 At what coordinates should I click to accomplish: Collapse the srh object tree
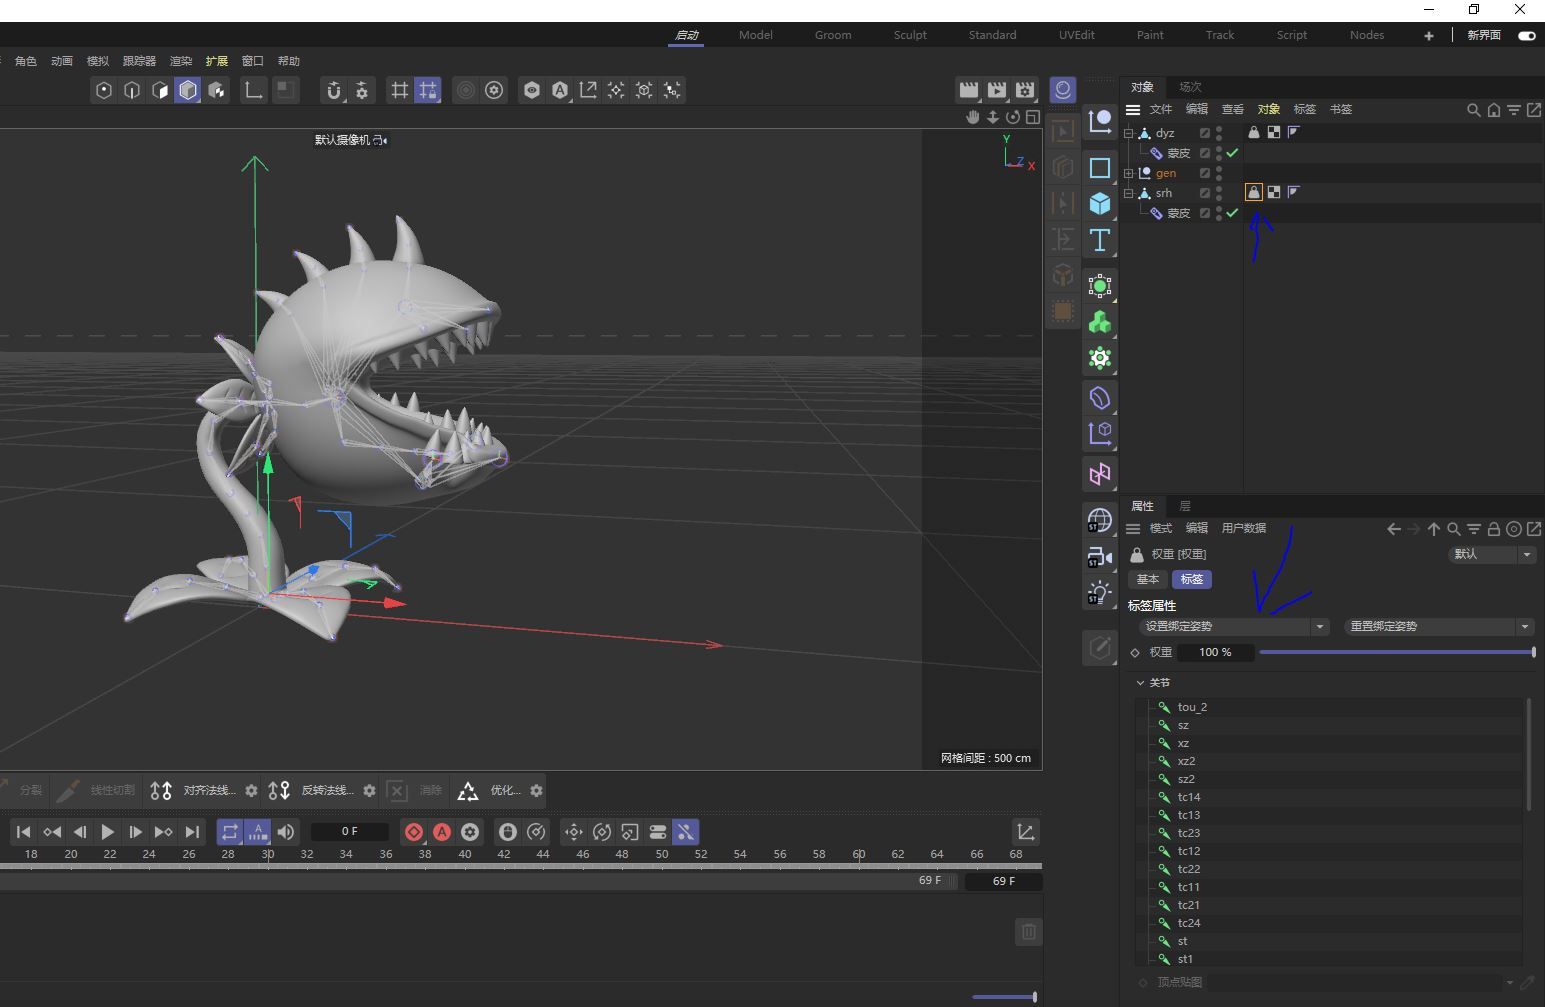pyautogui.click(x=1129, y=193)
